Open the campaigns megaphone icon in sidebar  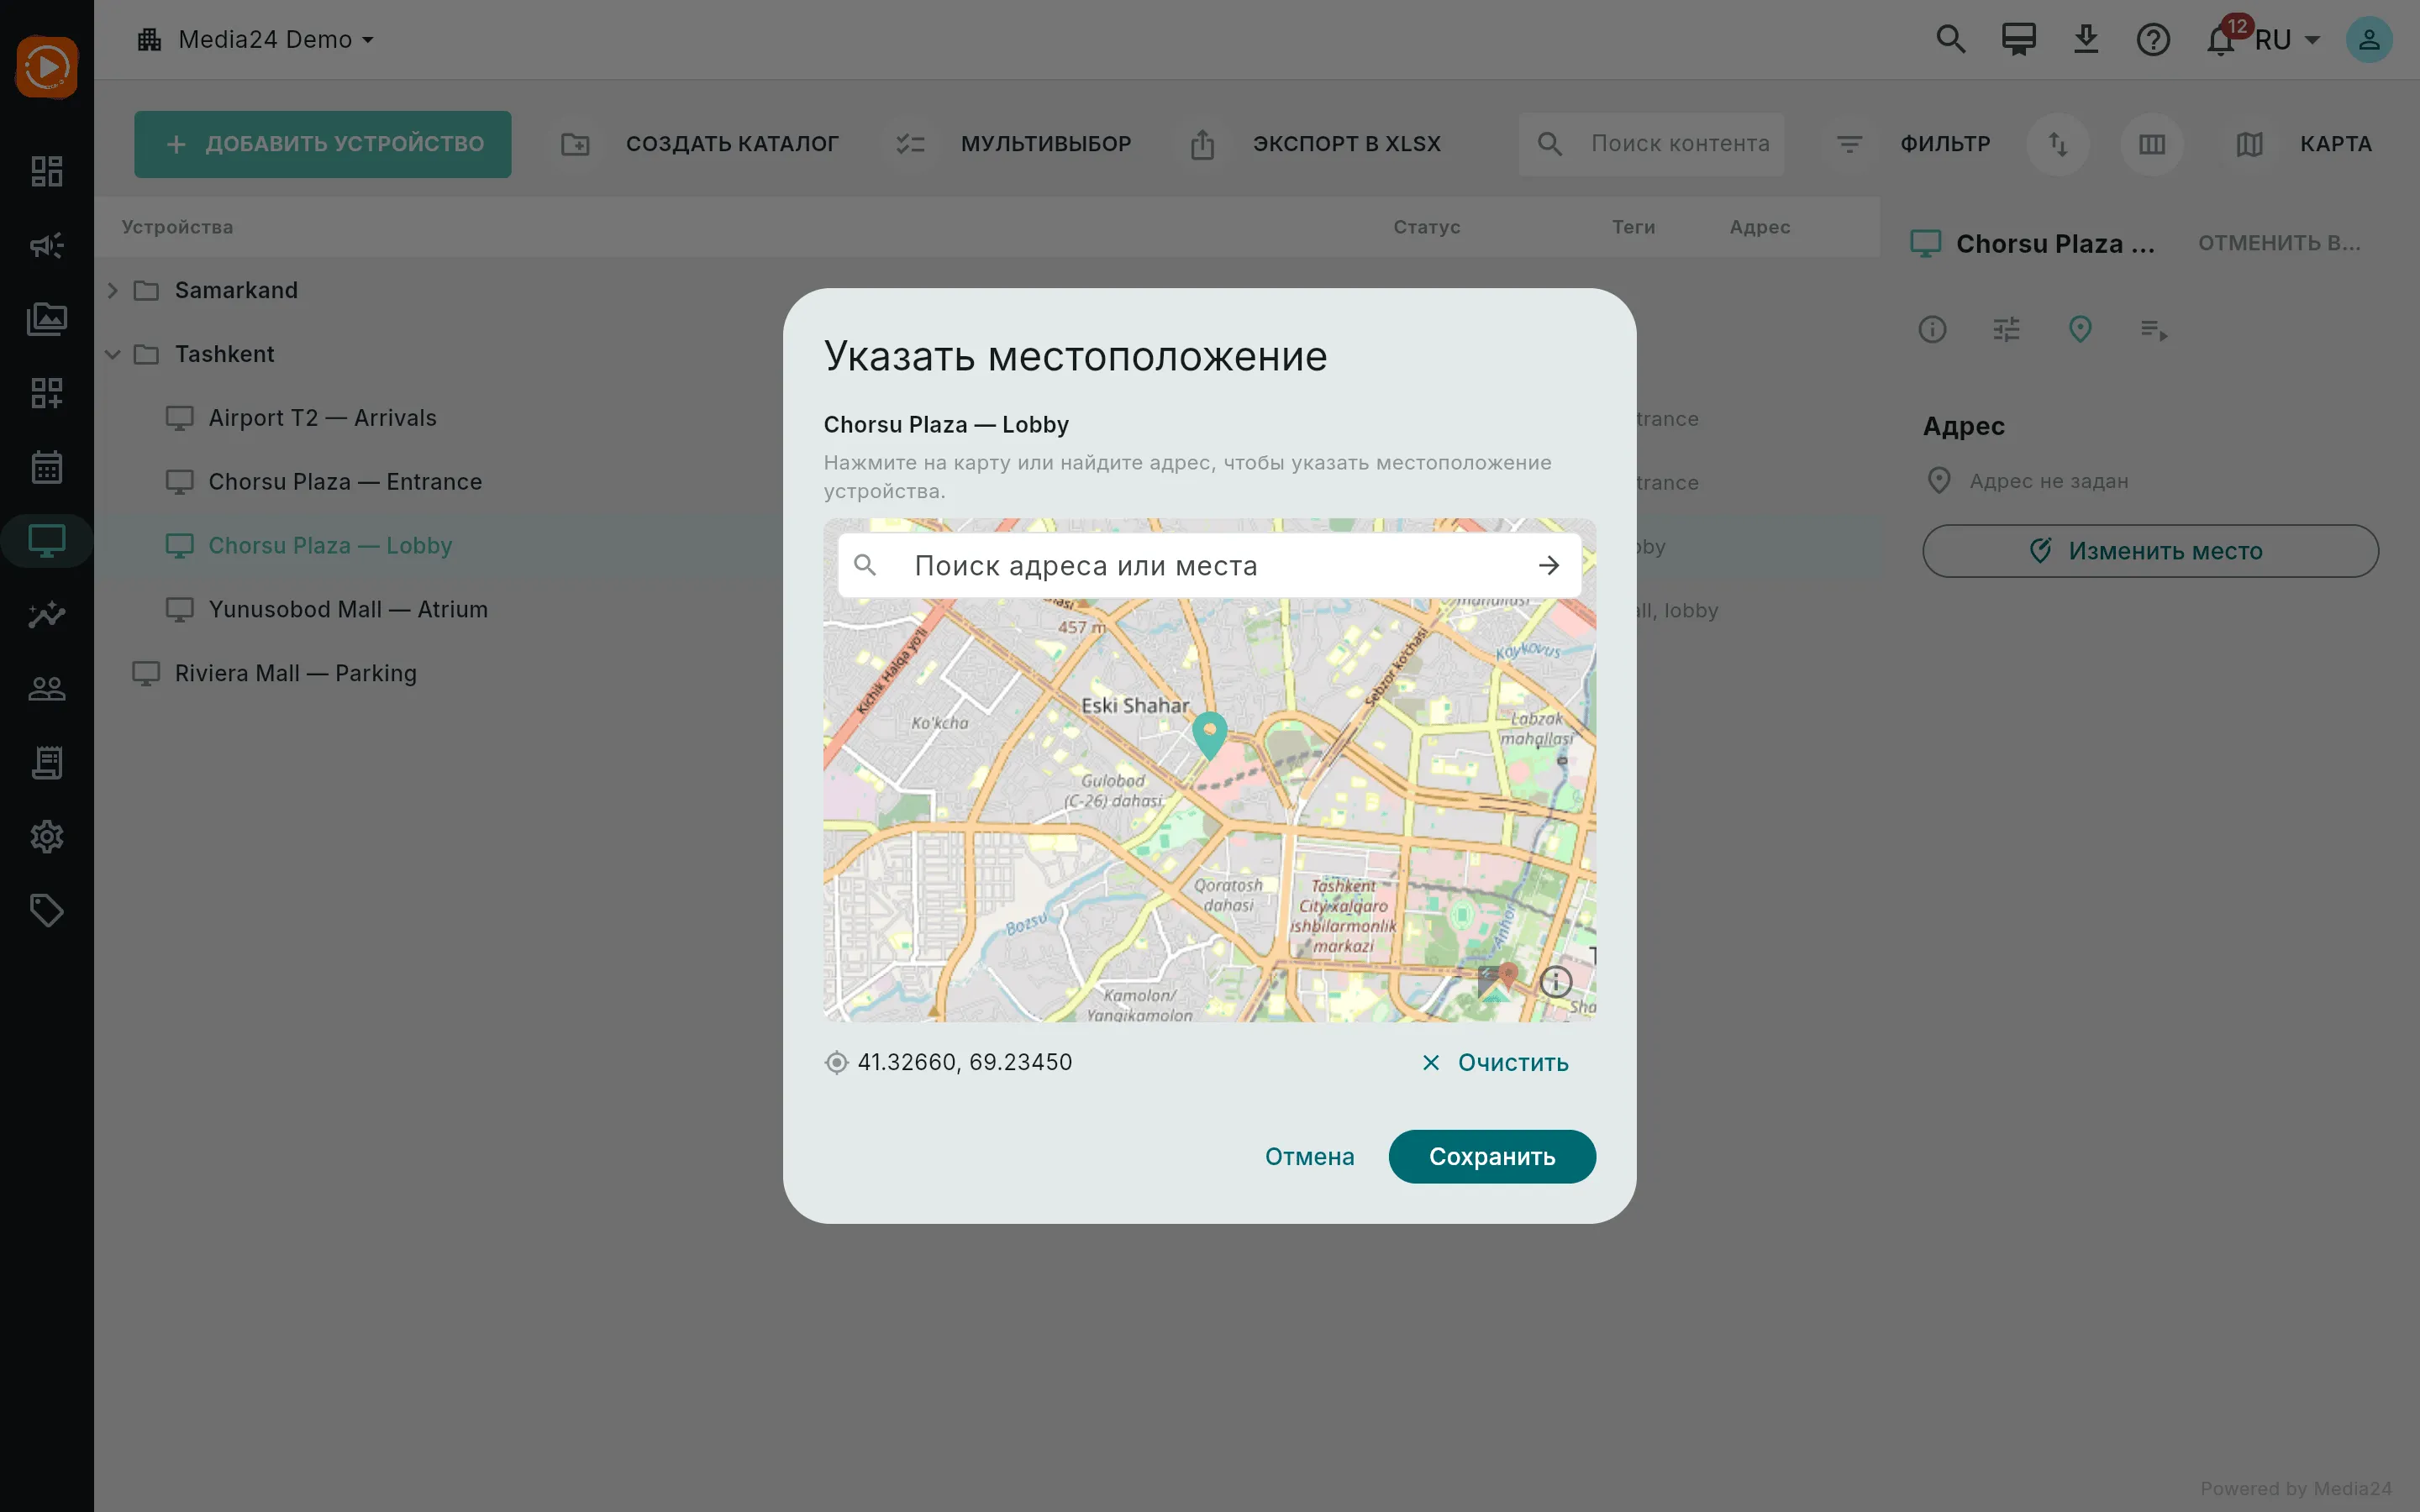click(47, 245)
